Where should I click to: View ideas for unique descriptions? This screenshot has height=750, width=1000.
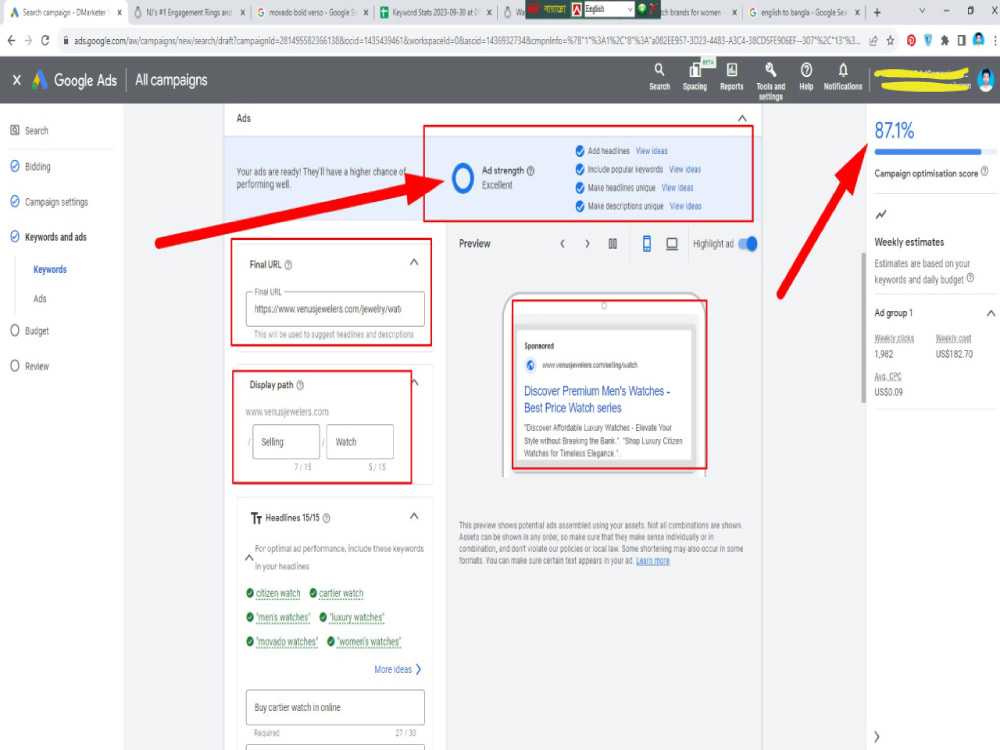pyautogui.click(x=686, y=207)
